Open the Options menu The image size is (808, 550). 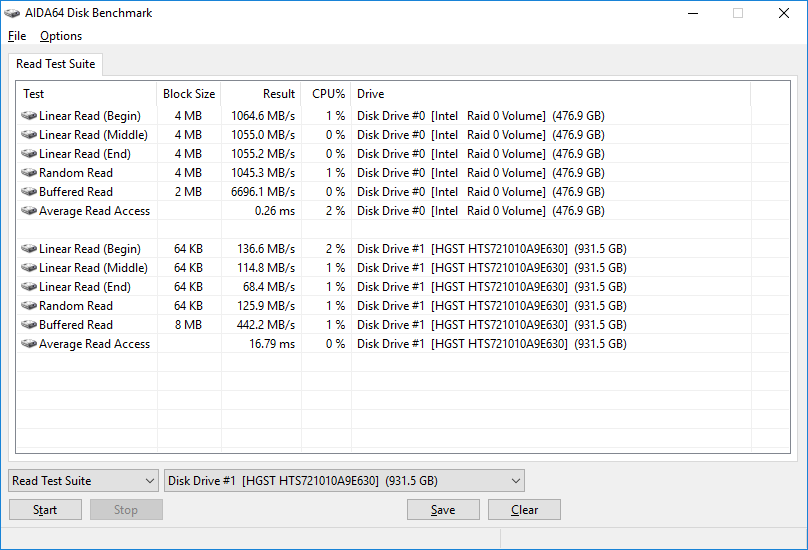pos(61,36)
